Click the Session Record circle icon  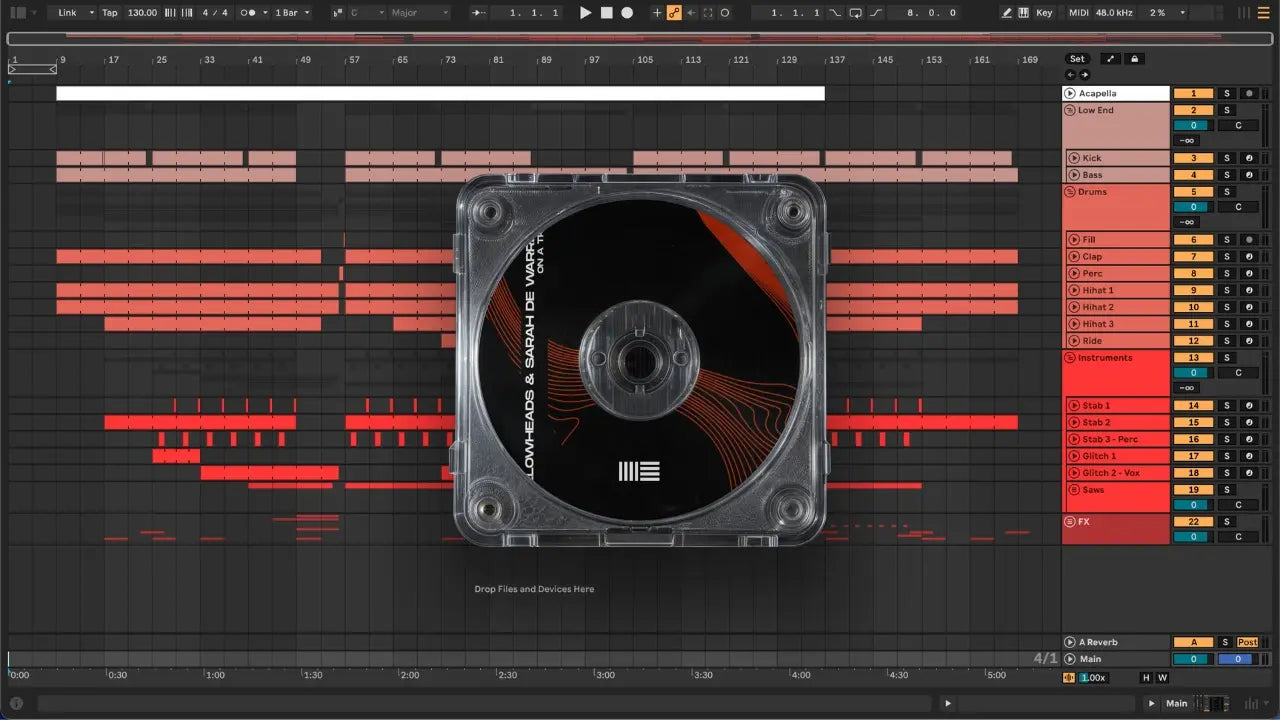click(x=725, y=13)
